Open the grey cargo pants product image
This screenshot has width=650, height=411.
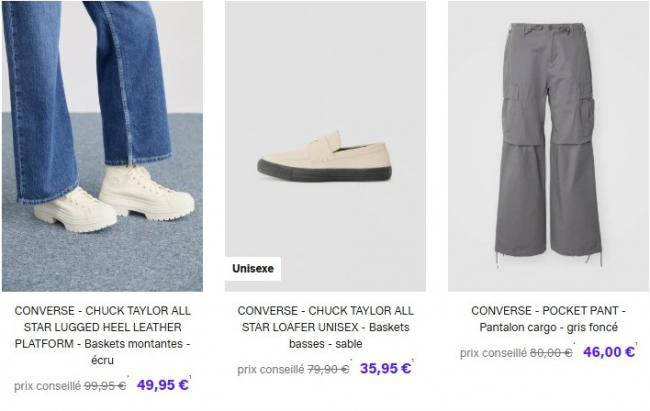point(548,146)
